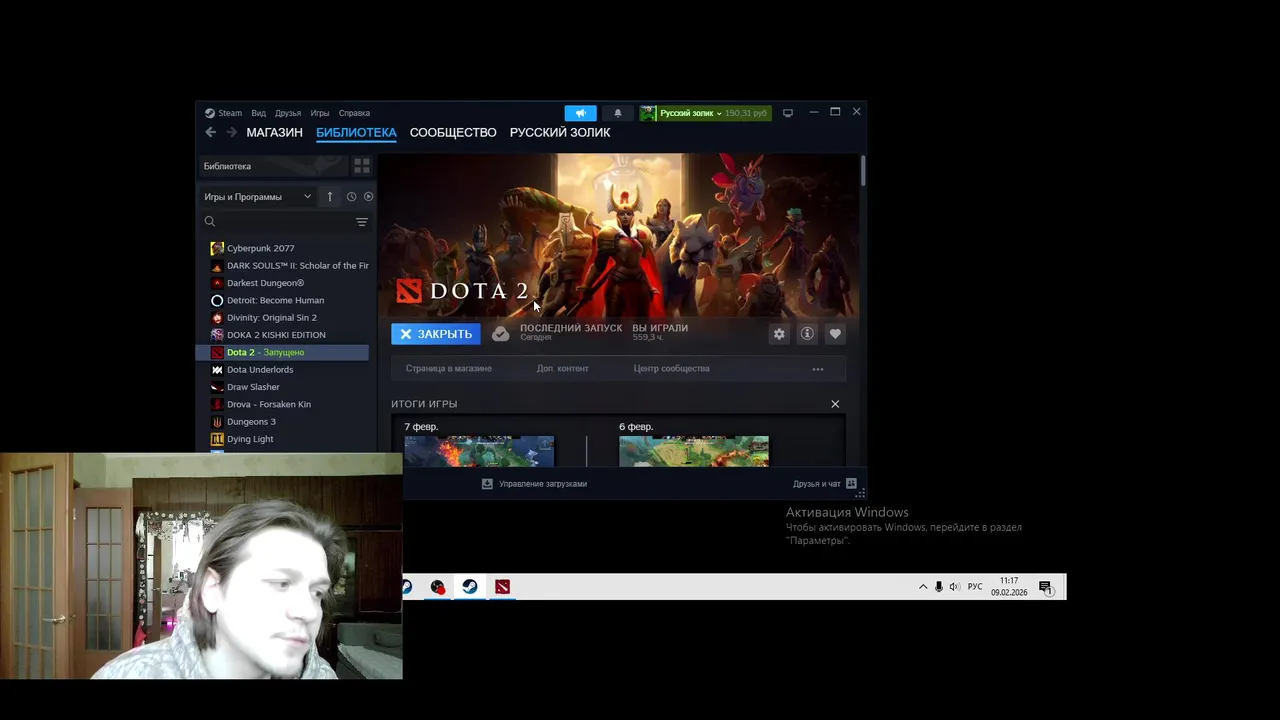Viewport: 1280px width, 720px height.
Task: Click the game page vertical scrollbar
Action: (x=862, y=171)
